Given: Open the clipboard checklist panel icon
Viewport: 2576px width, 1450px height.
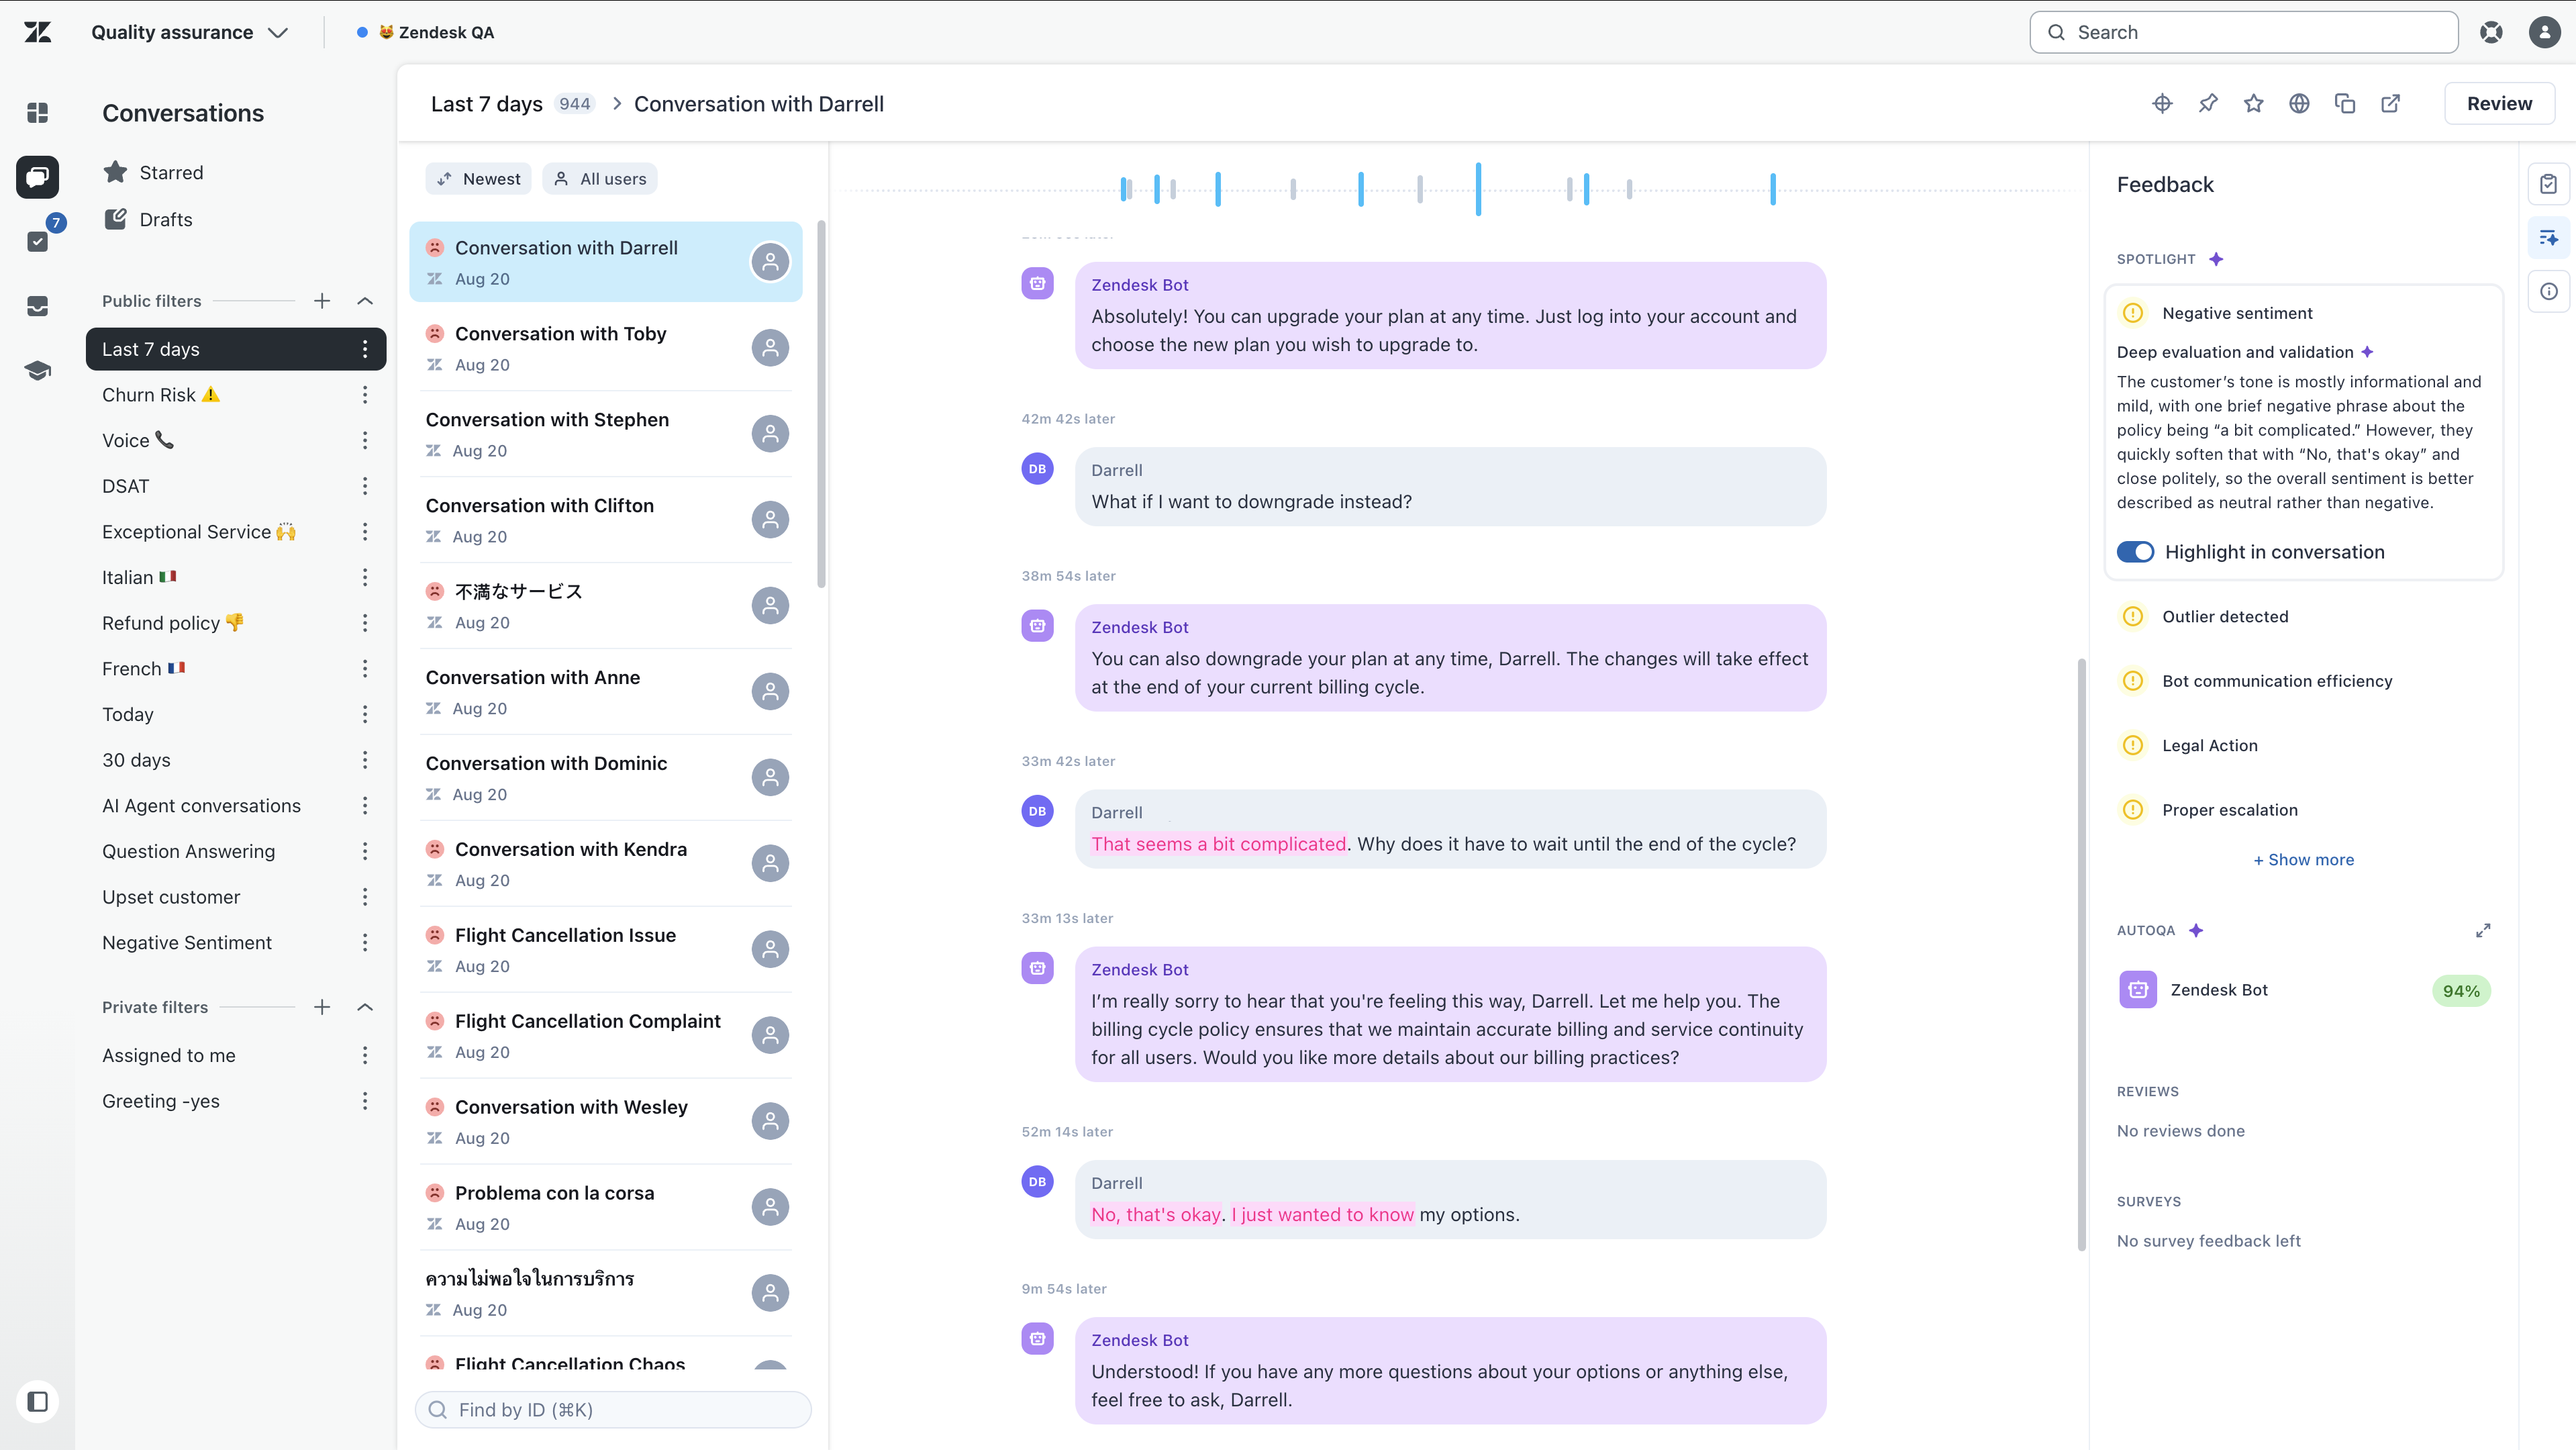Looking at the screenshot, I should pyautogui.click(x=2548, y=184).
